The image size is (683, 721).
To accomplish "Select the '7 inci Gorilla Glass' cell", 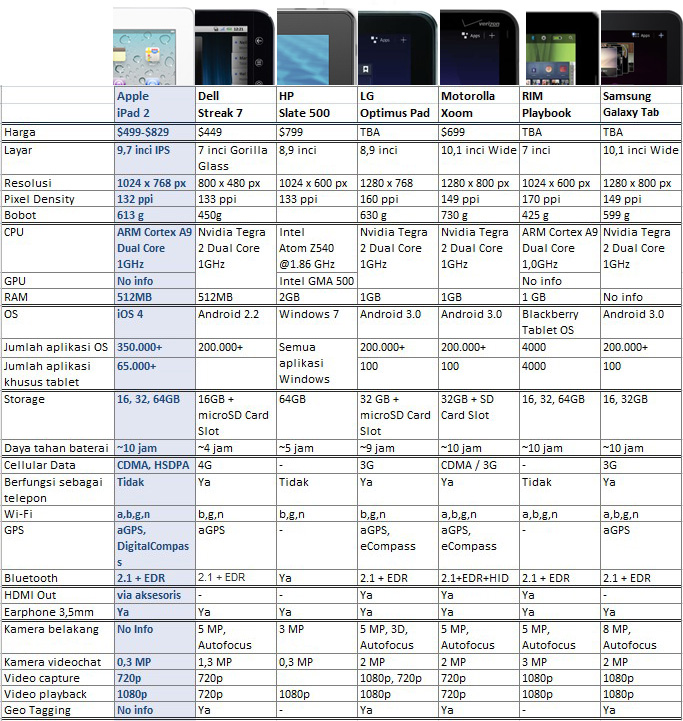I will pos(235,158).
